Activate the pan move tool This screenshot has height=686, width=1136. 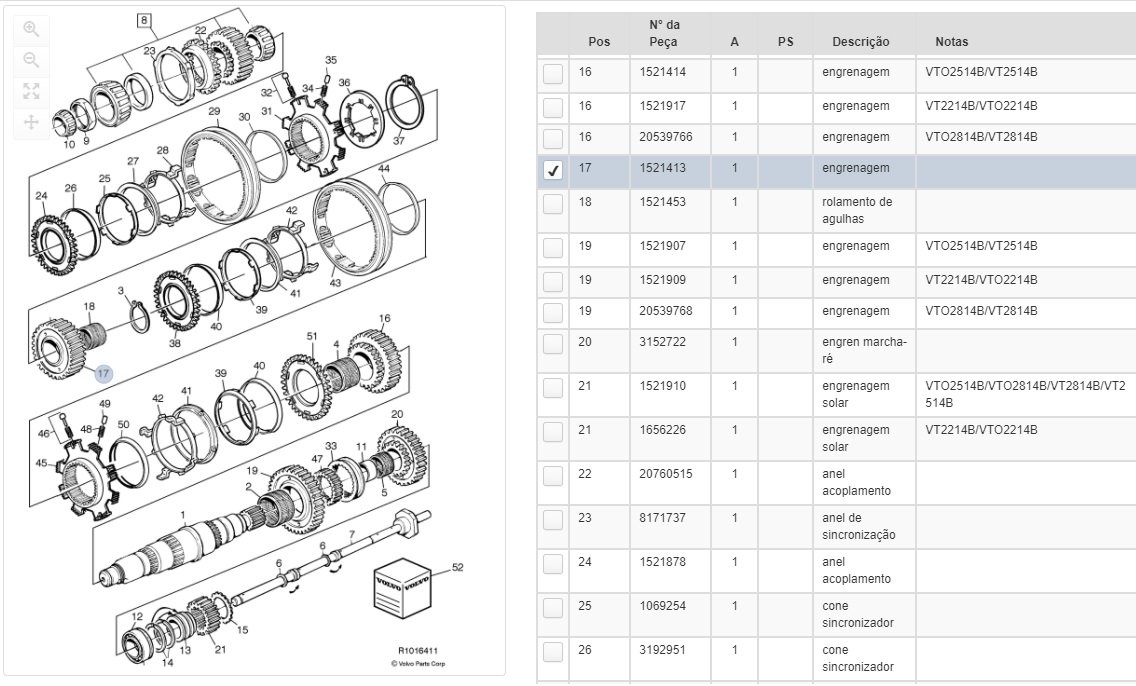click(31, 122)
